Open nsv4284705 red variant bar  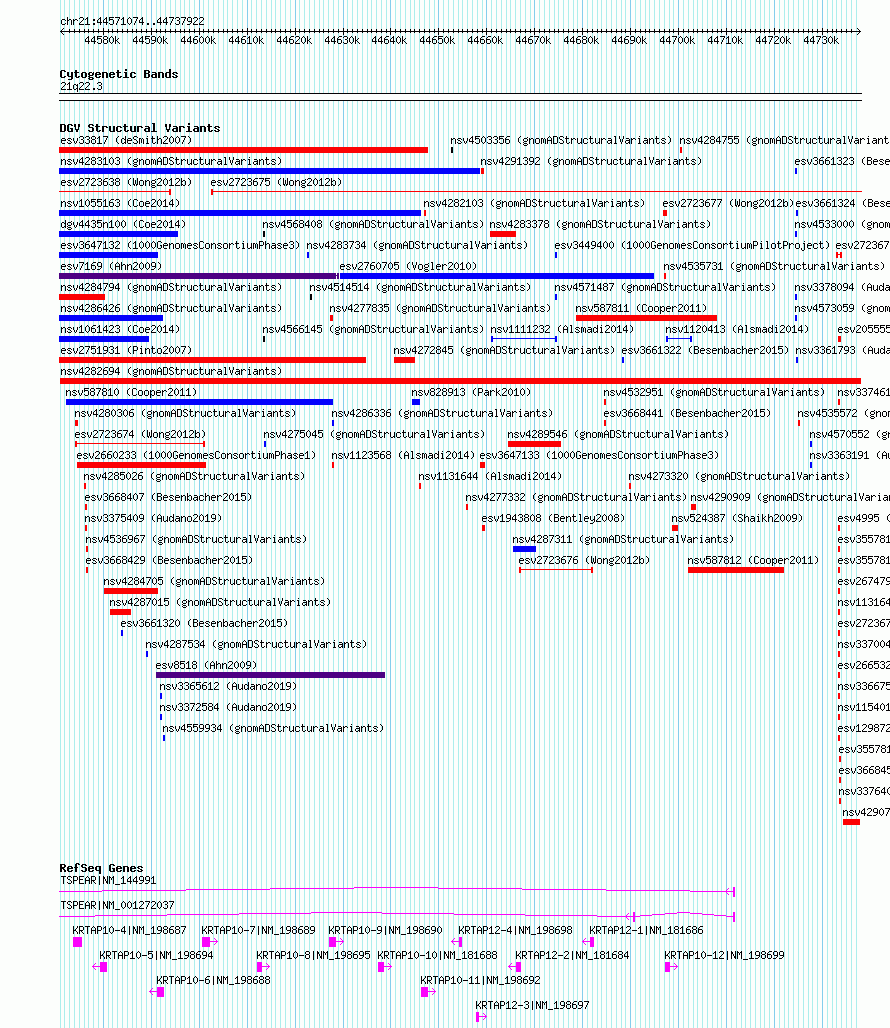coord(130,591)
